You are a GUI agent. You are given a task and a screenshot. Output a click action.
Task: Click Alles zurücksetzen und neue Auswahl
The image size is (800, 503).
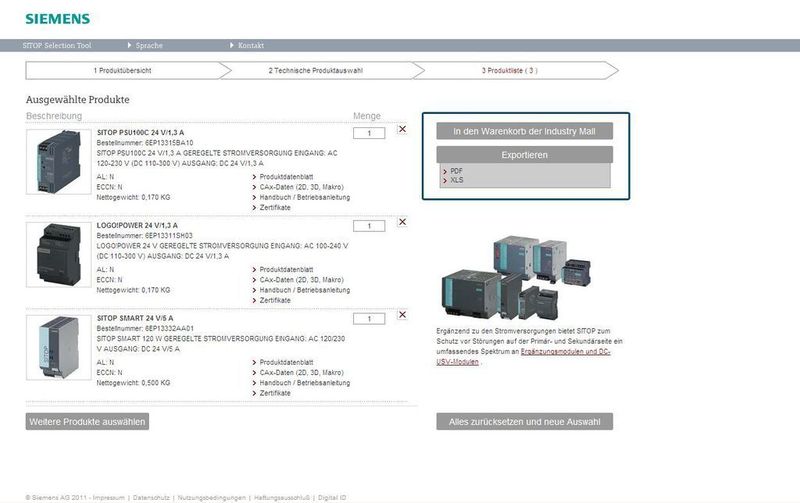[x=524, y=421]
